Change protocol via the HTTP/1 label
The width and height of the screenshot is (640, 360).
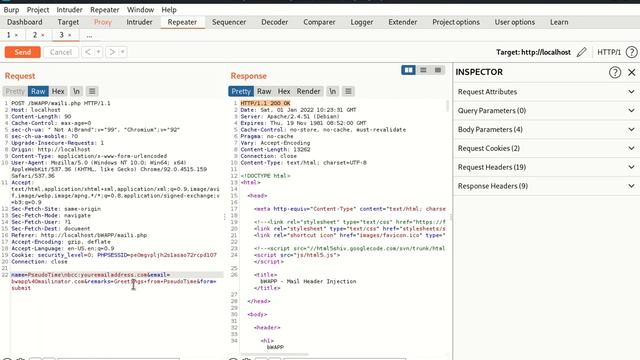coord(609,52)
